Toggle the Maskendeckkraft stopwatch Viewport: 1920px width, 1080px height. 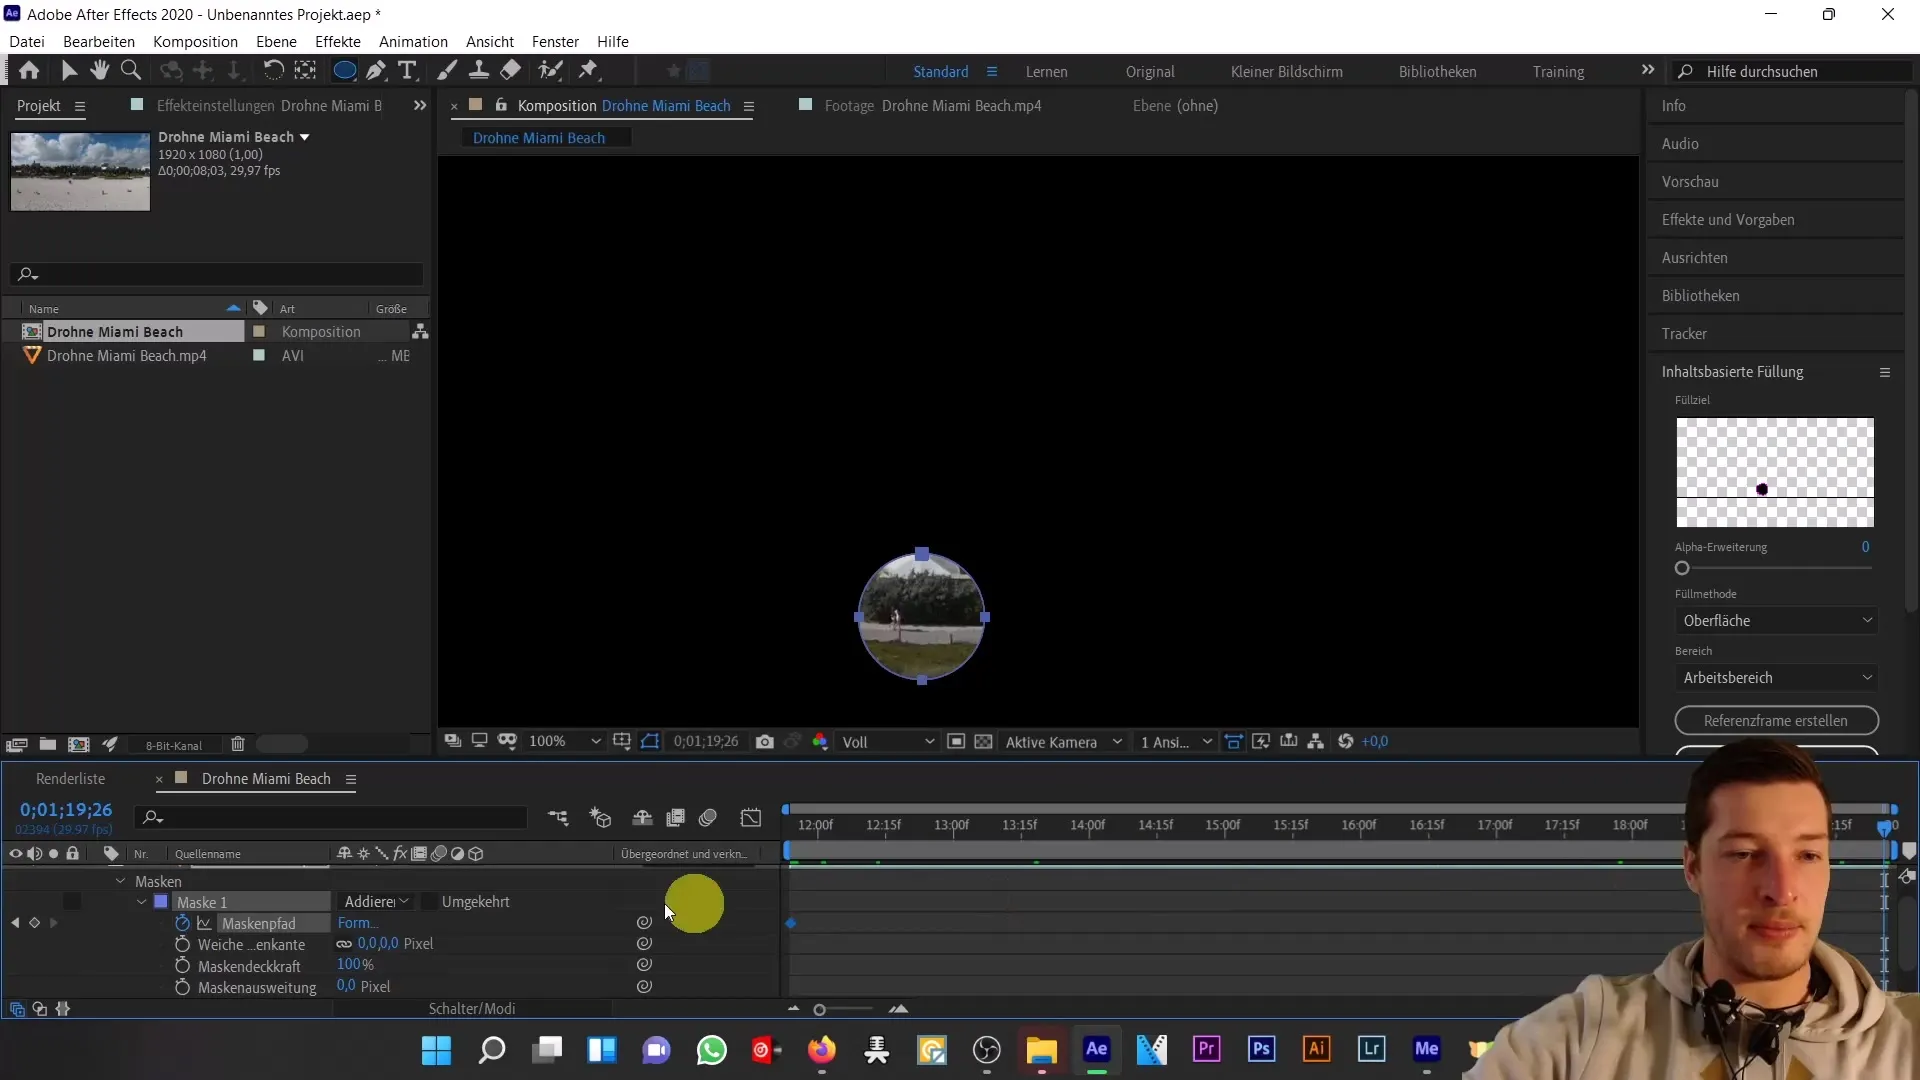(182, 966)
